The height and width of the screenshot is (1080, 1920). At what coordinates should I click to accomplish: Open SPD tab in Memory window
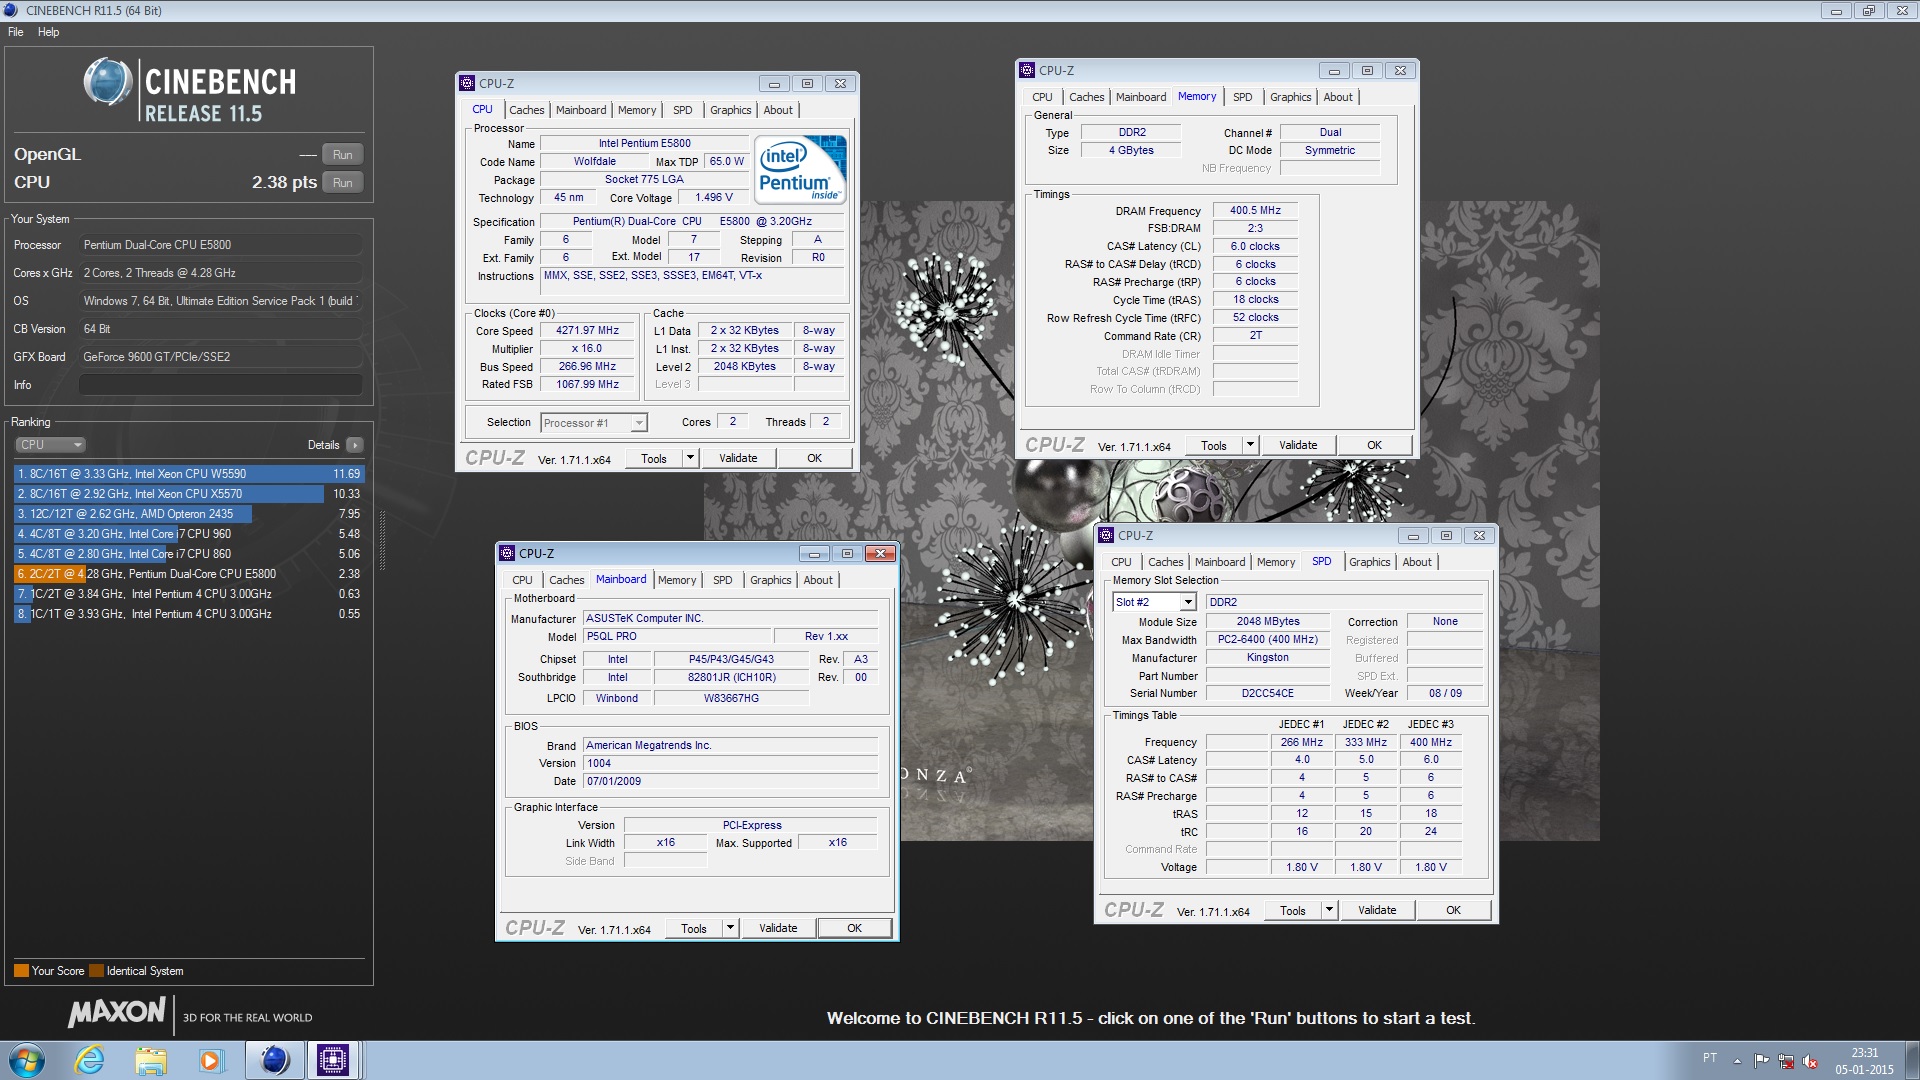tap(1242, 97)
